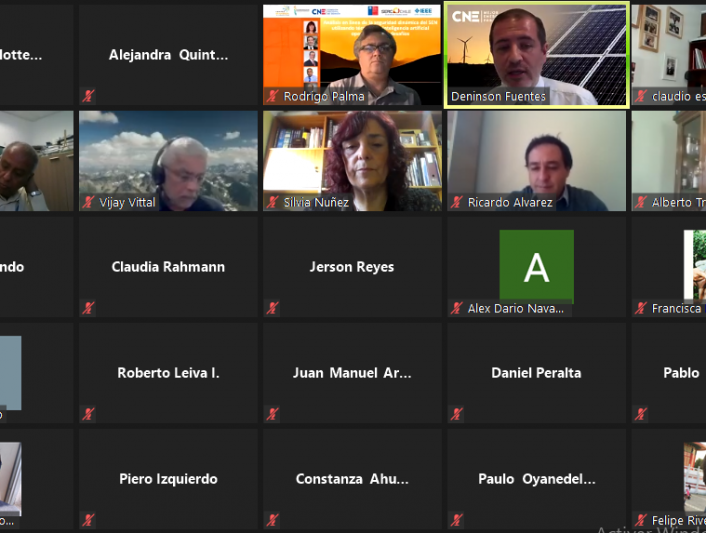This screenshot has width=706, height=533.
Task: Select Vijay Vittal's video tile
Action: coord(168,161)
